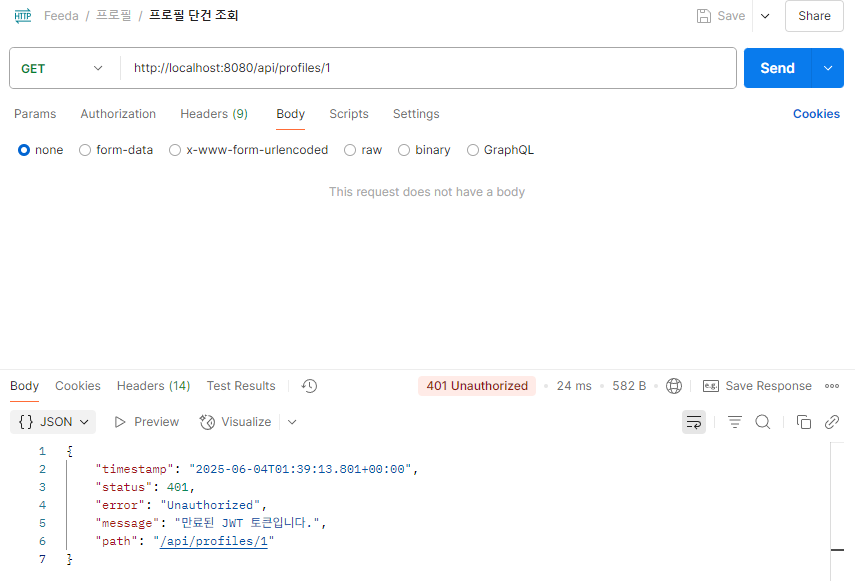The height and width of the screenshot is (581, 855).
Task: Click the Save floppy disk icon
Action: [x=703, y=16]
